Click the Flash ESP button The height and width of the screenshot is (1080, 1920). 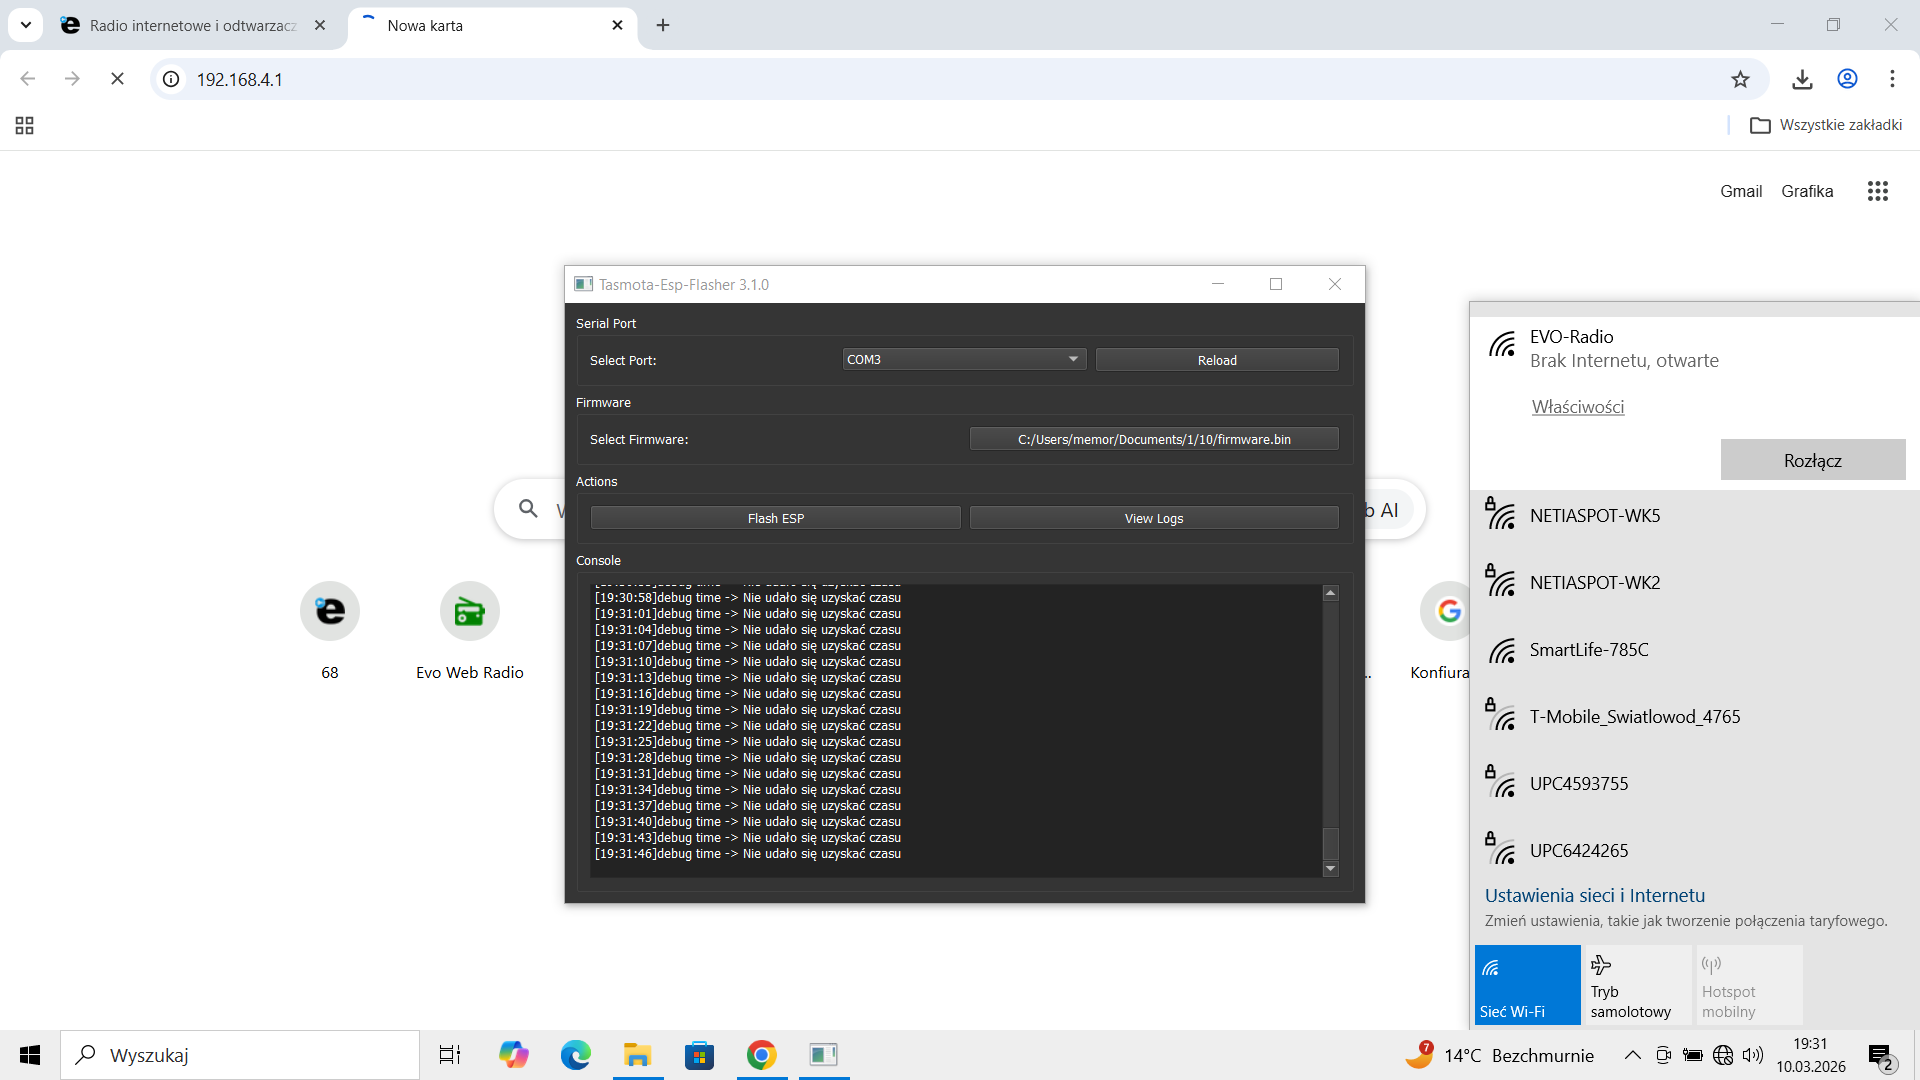pos(775,518)
